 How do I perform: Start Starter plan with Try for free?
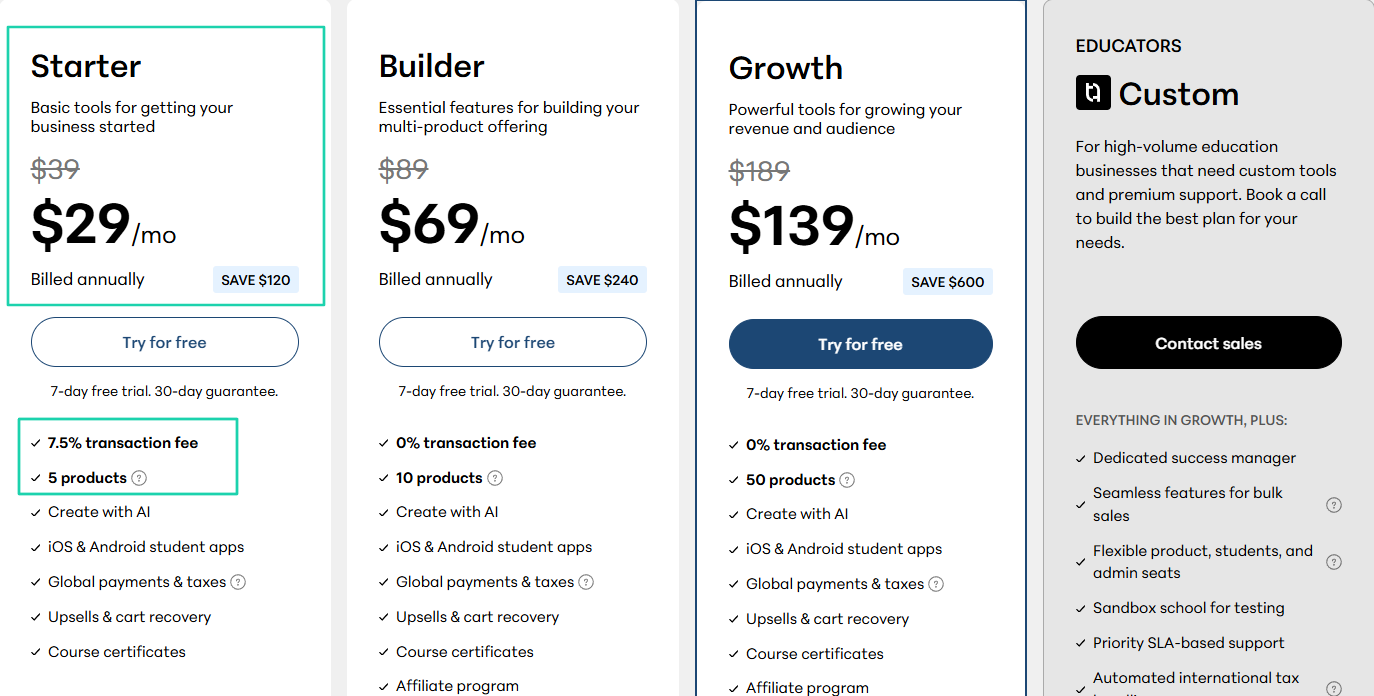point(165,342)
